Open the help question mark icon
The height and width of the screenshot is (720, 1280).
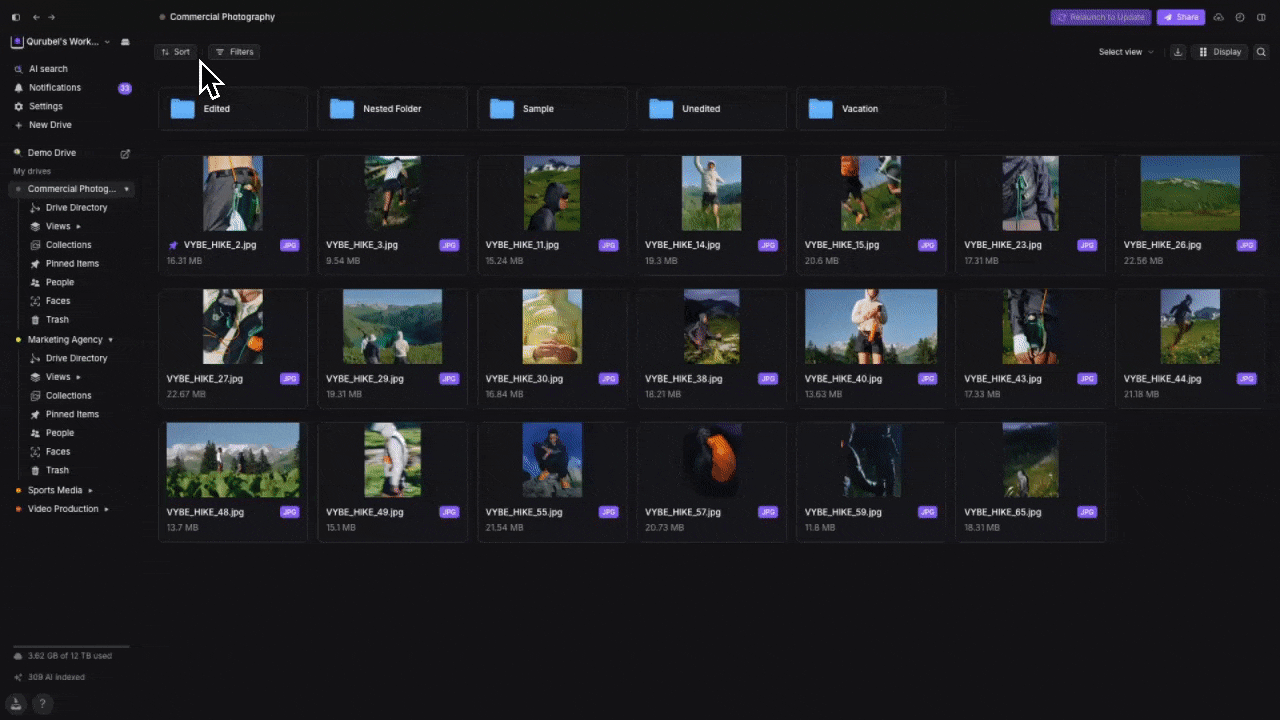pyautogui.click(x=43, y=704)
